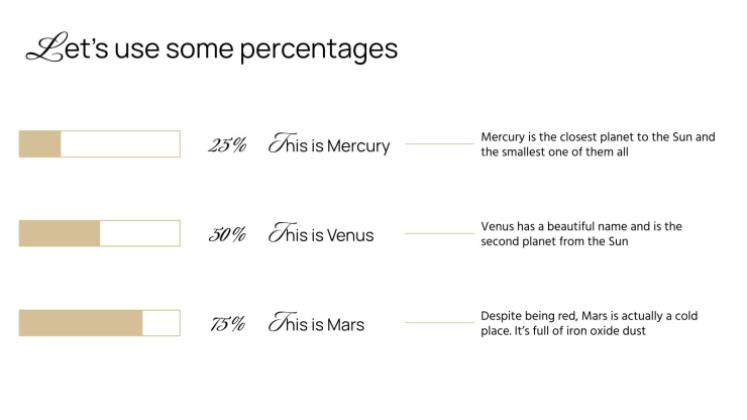Select the filled part of the 75% bar

80,323
